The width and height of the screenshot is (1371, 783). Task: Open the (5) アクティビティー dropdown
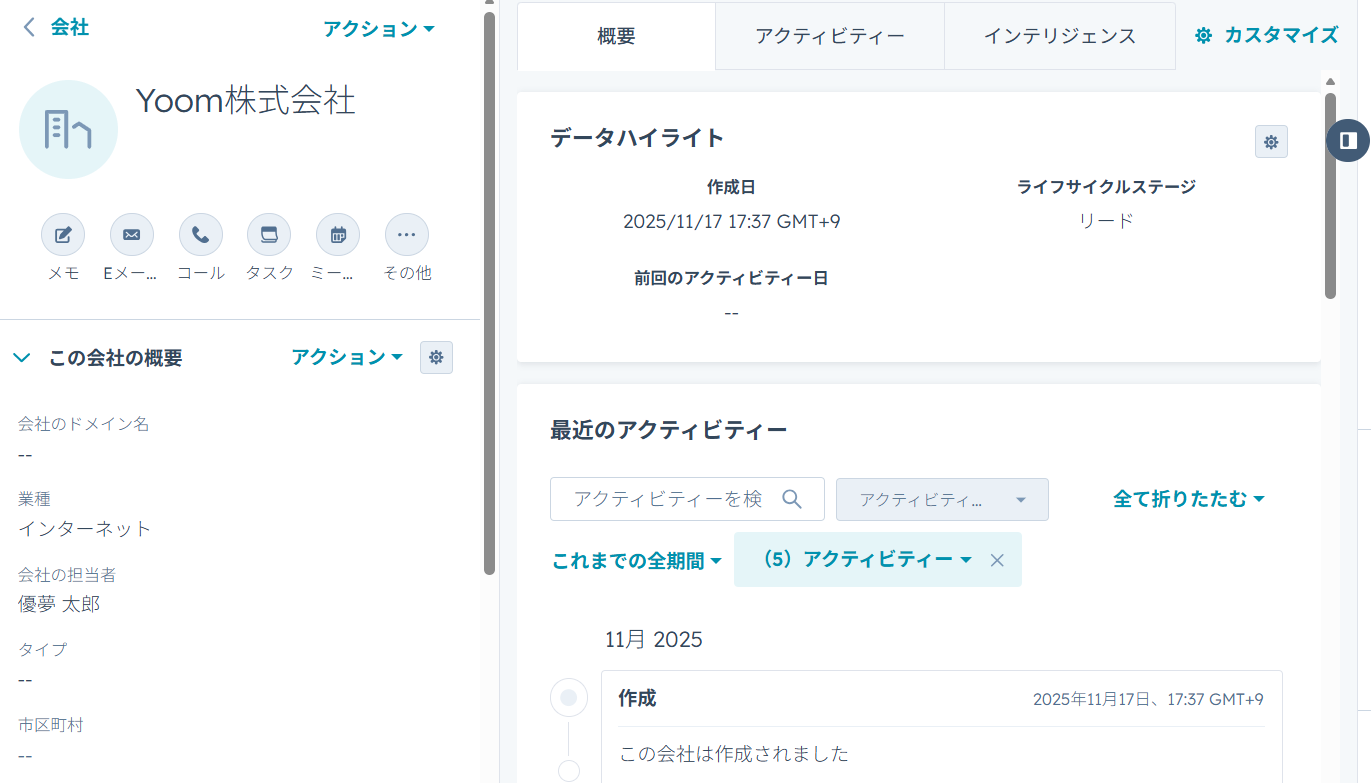pyautogui.click(x=866, y=560)
